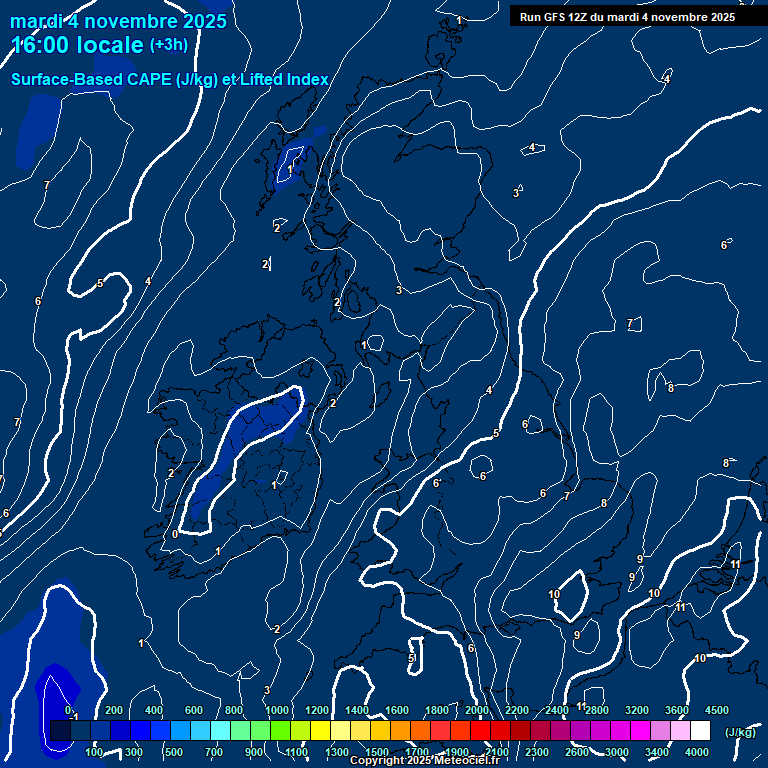Screen dimensions: 768x768
Task: Click the '1800' label above the color scale
Action: tap(437, 710)
